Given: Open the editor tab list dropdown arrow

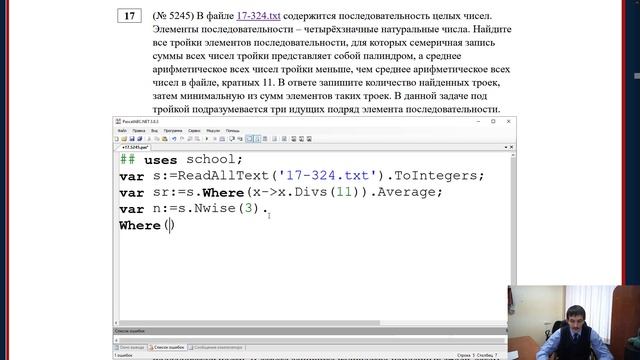Looking at the screenshot, I should tap(506, 147).
